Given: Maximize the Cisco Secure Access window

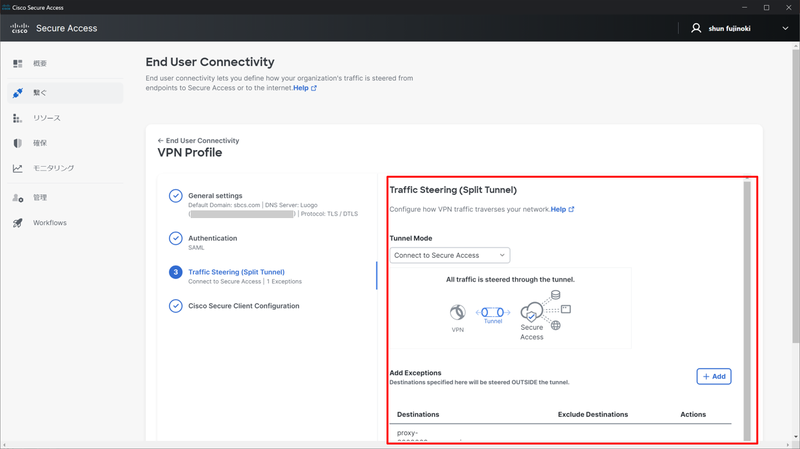Looking at the screenshot, I should pos(766,8).
